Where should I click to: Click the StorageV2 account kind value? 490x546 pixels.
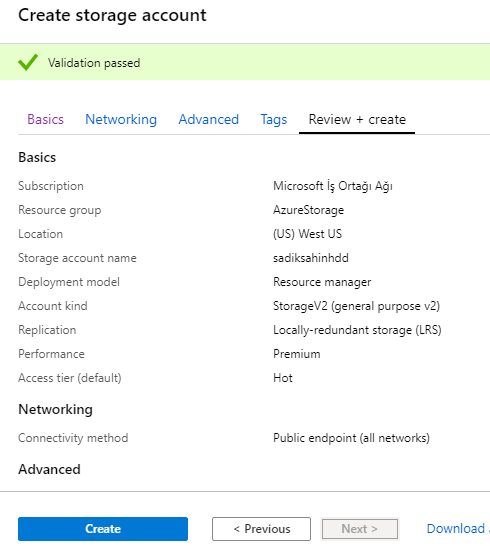(x=356, y=306)
